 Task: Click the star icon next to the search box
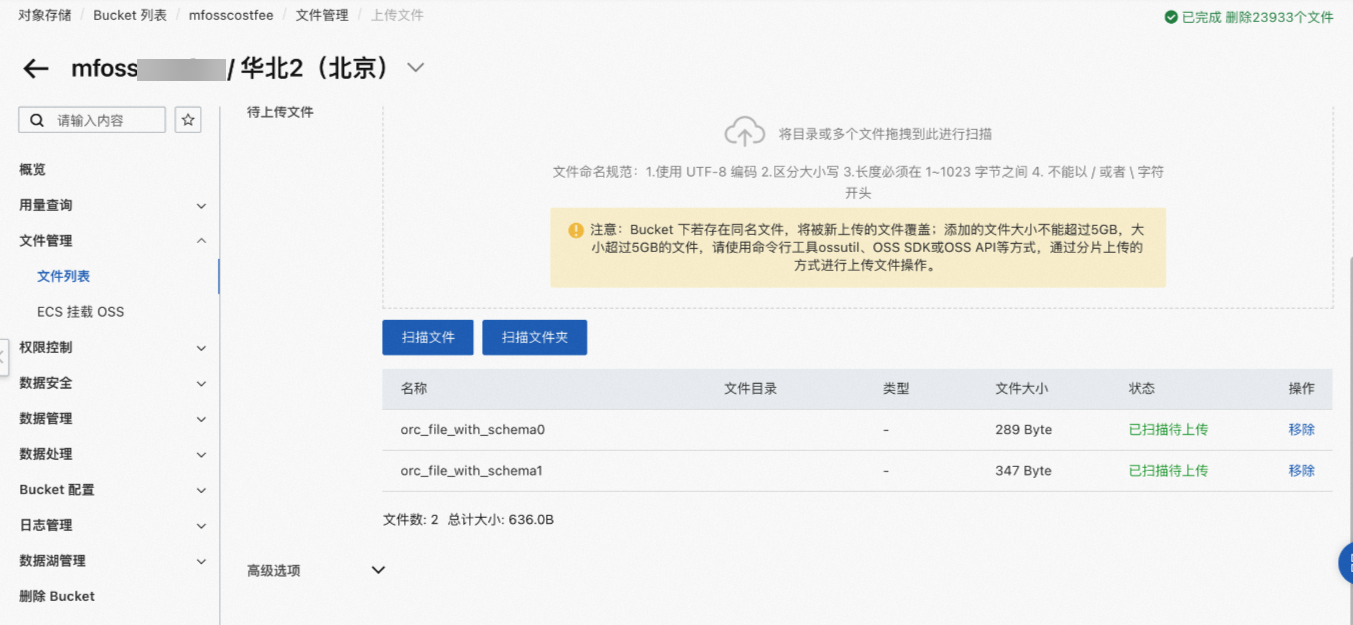point(188,119)
